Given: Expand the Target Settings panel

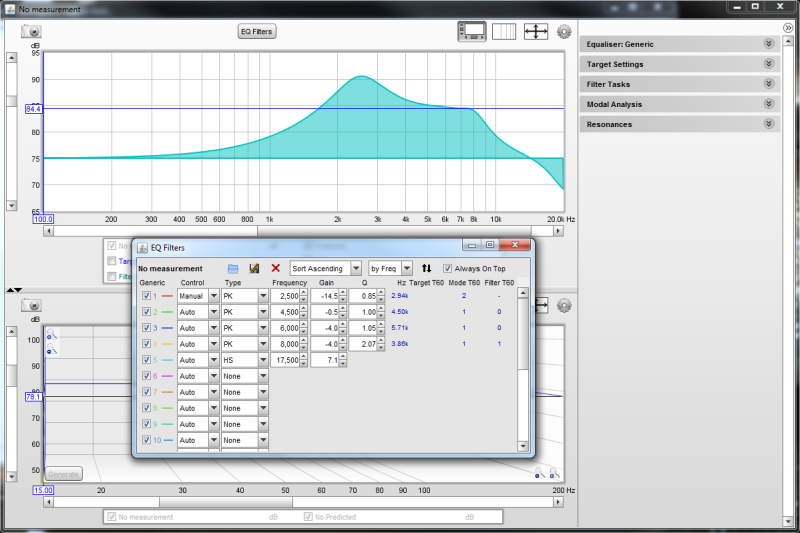Looking at the screenshot, I should [768, 64].
